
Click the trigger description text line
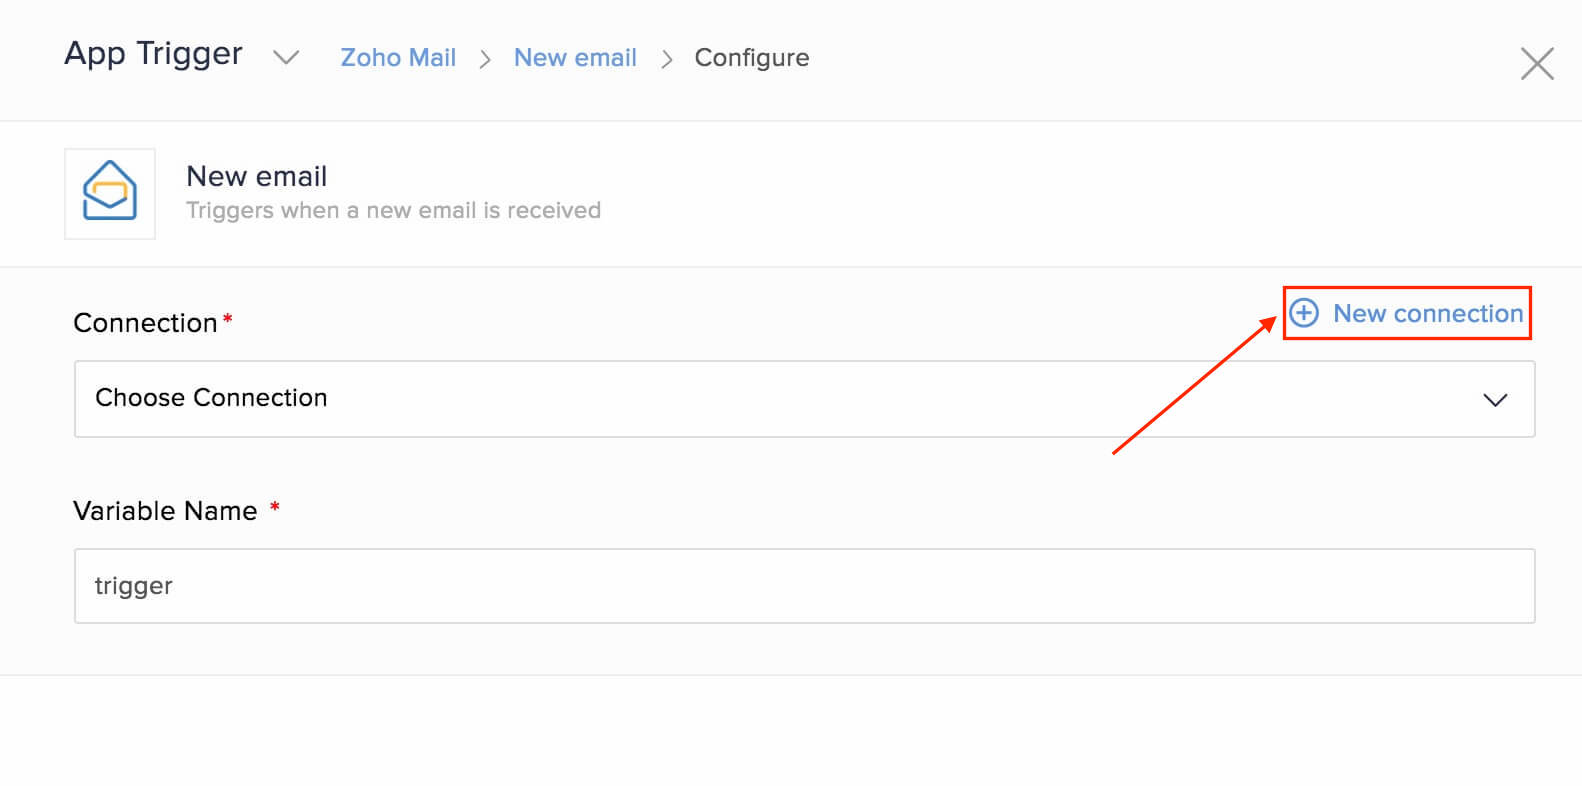coord(393,210)
